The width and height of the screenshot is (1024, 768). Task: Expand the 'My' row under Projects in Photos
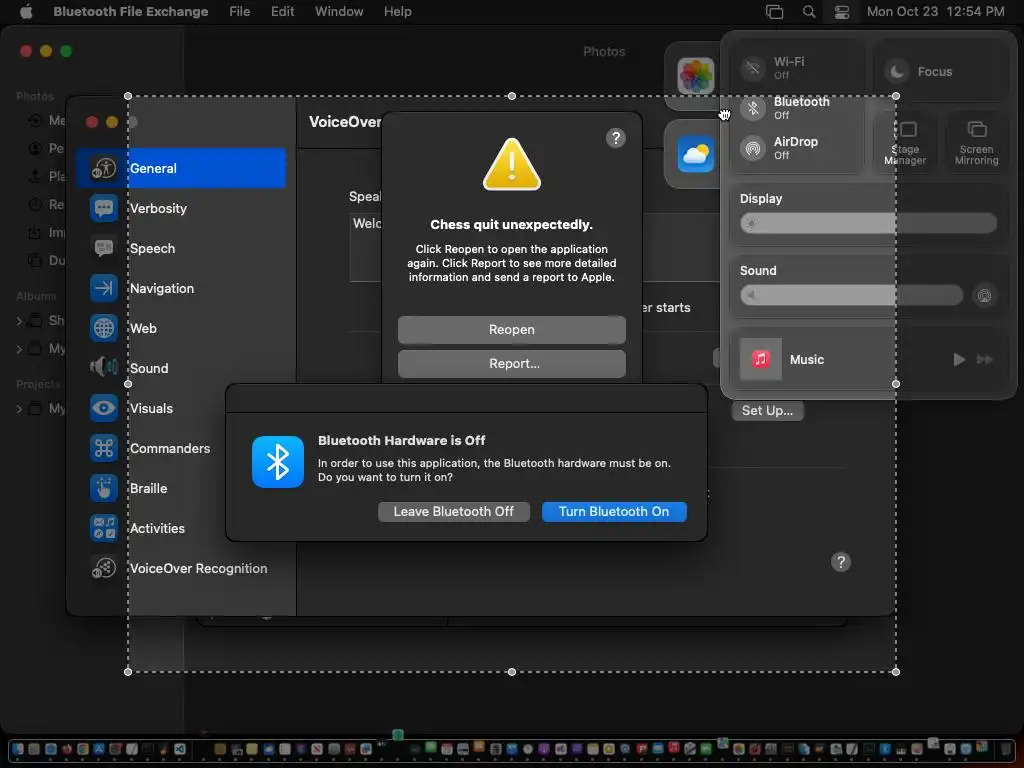(19, 409)
